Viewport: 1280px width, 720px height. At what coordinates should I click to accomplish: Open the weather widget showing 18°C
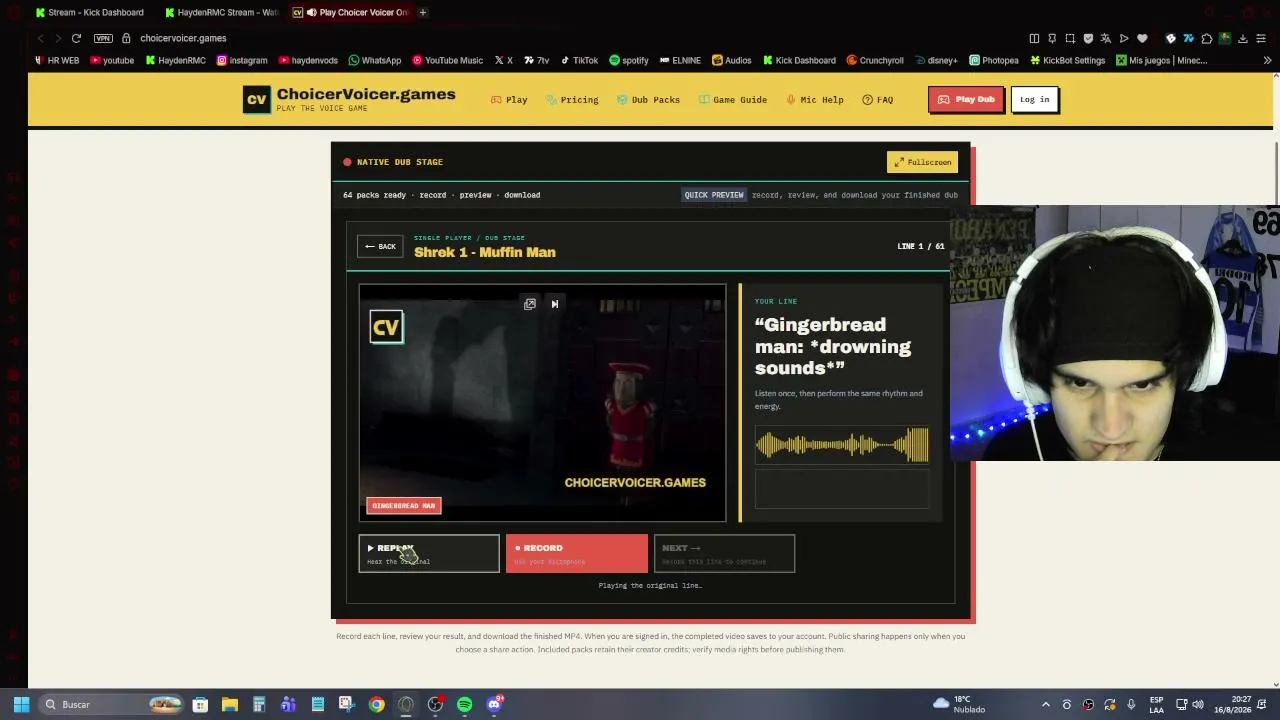959,704
